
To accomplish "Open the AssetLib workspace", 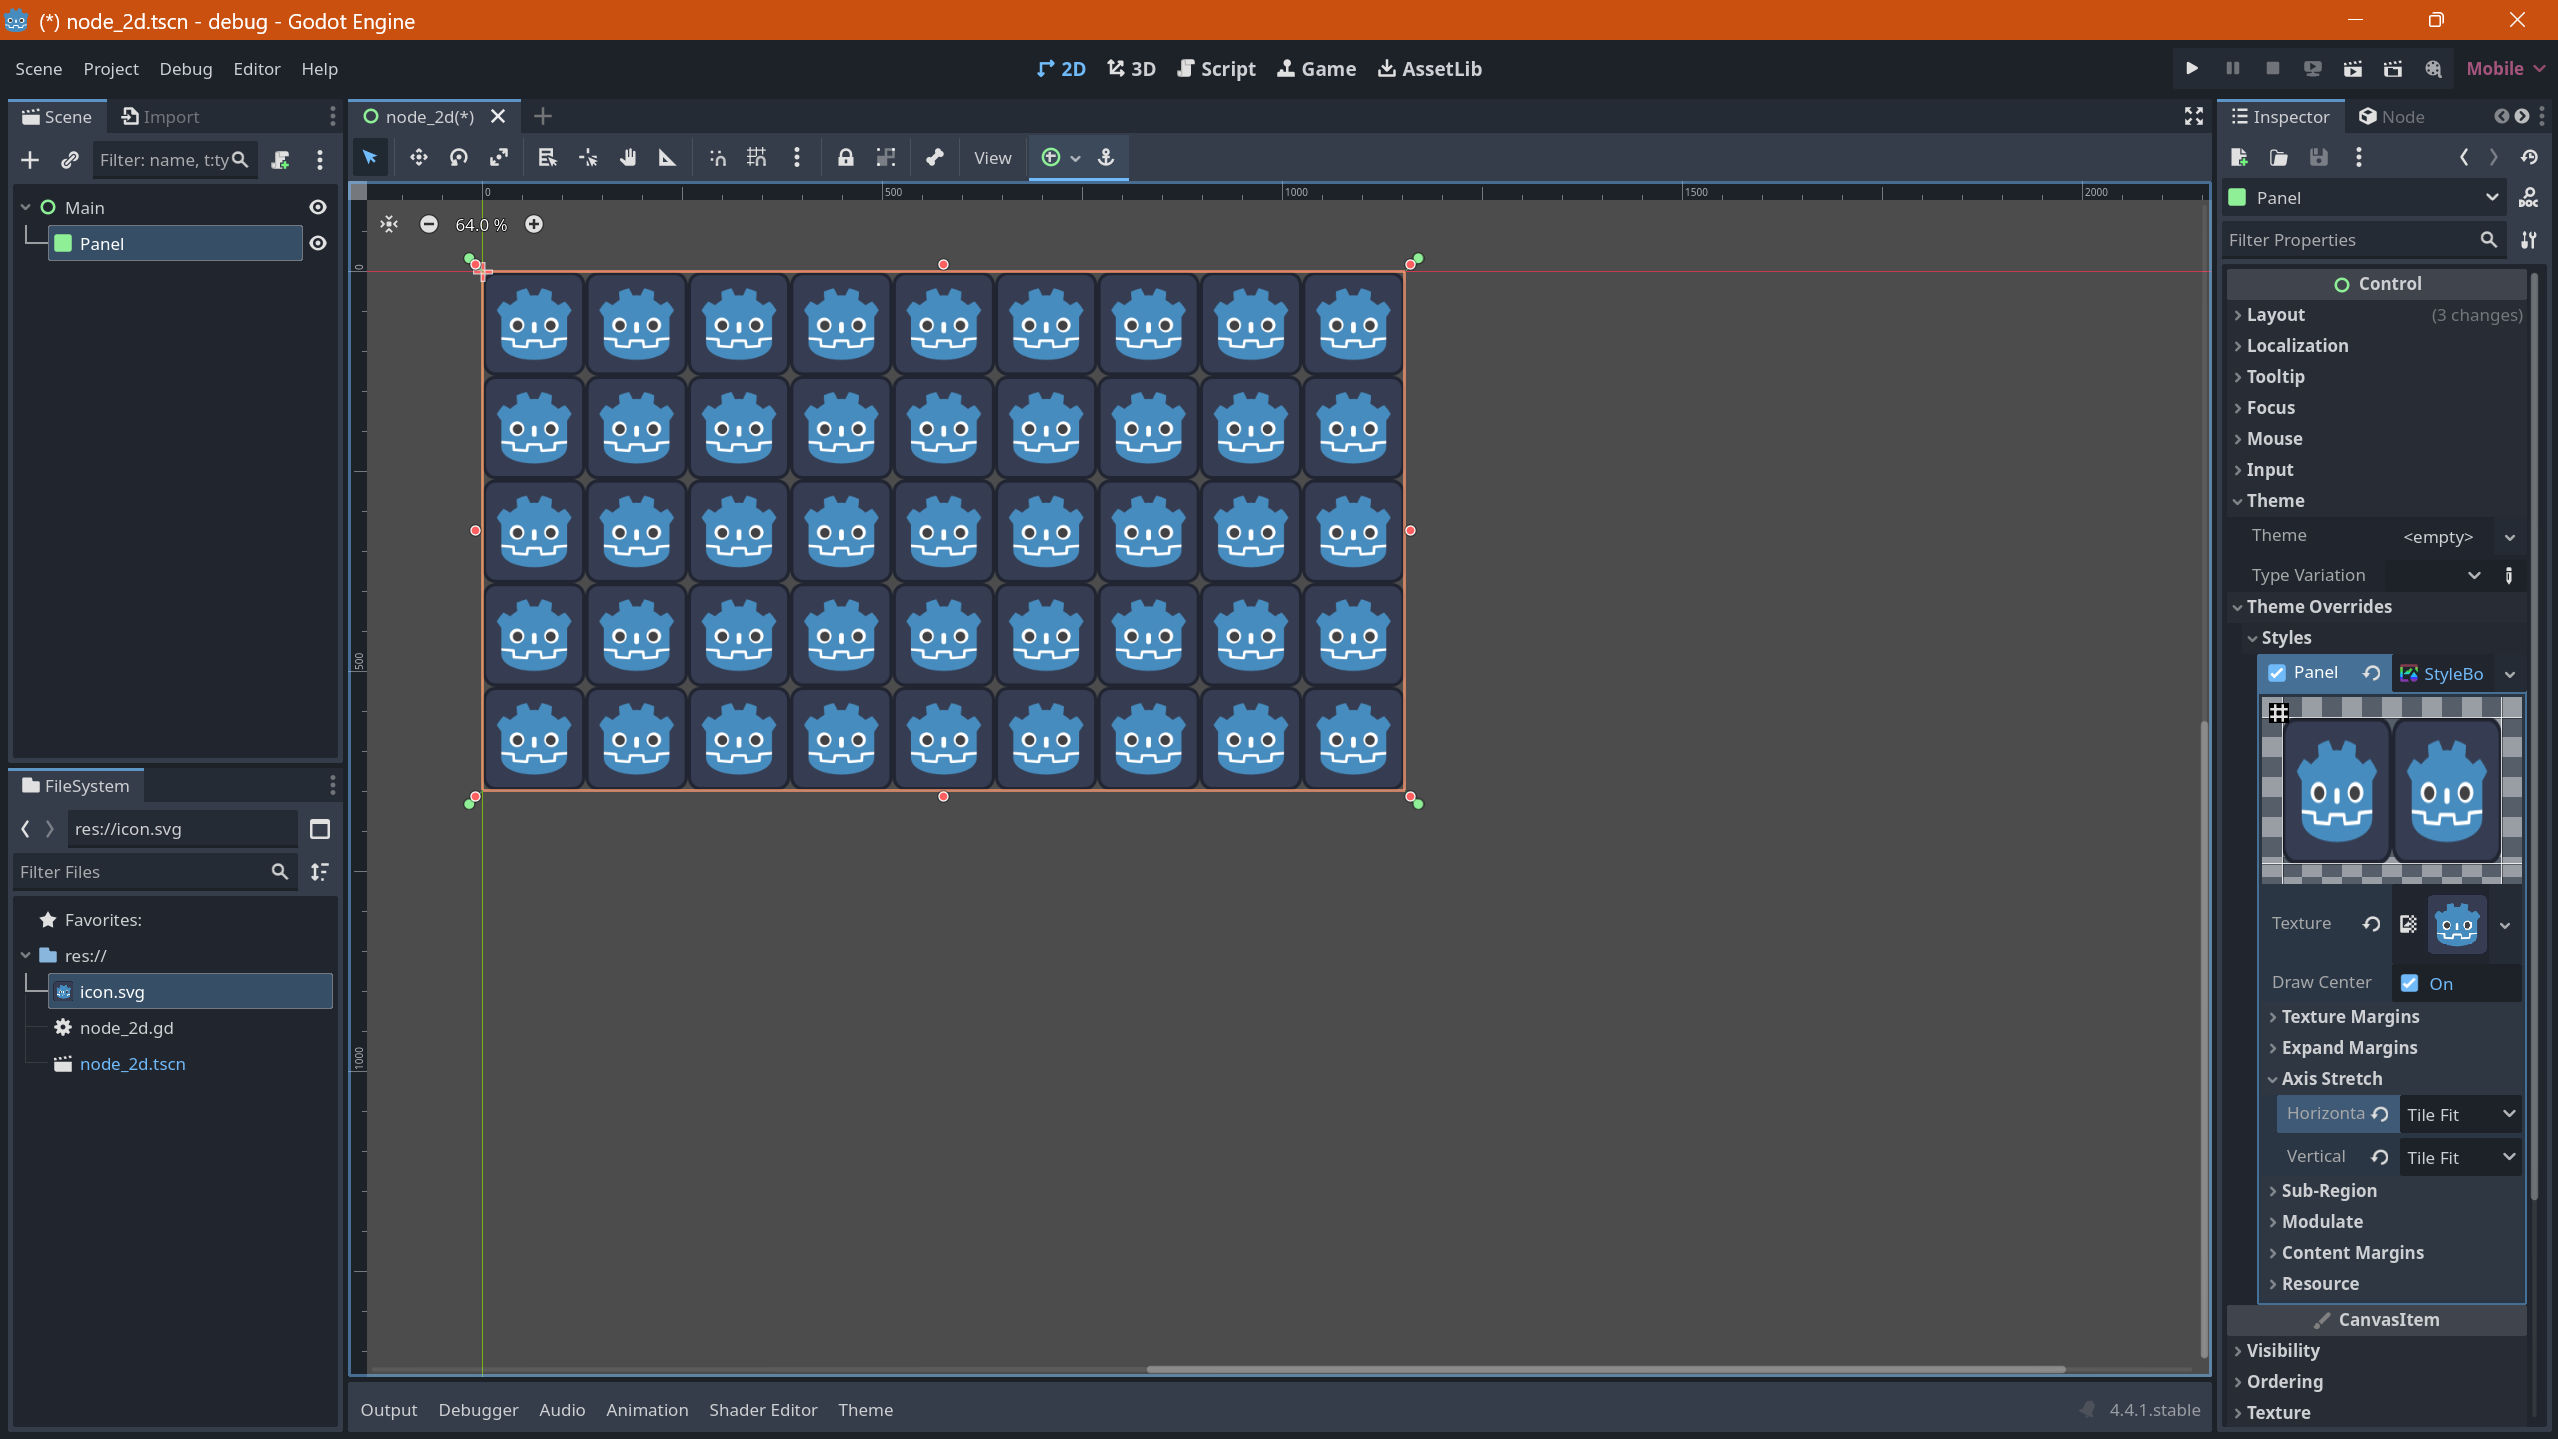I will (1430, 69).
